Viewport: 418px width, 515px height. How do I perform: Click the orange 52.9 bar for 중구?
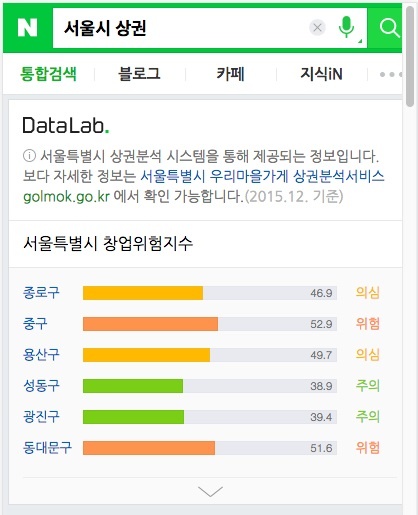pos(150,324)
